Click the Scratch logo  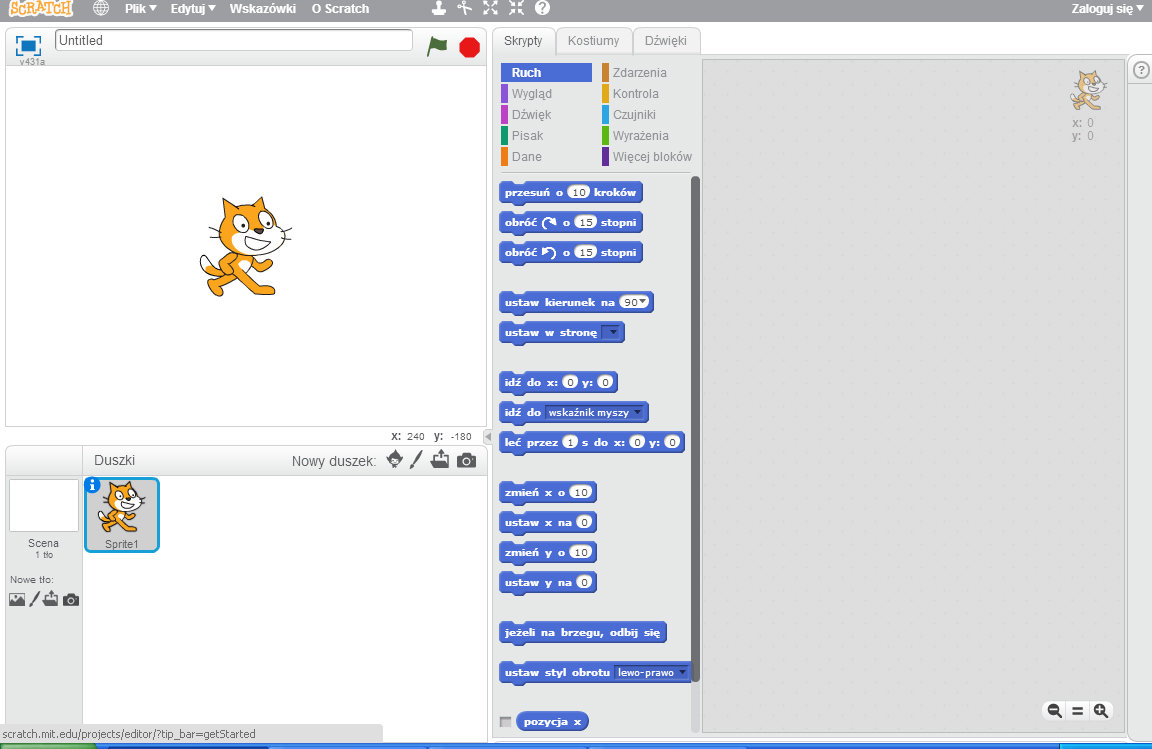tap(41, 9)
